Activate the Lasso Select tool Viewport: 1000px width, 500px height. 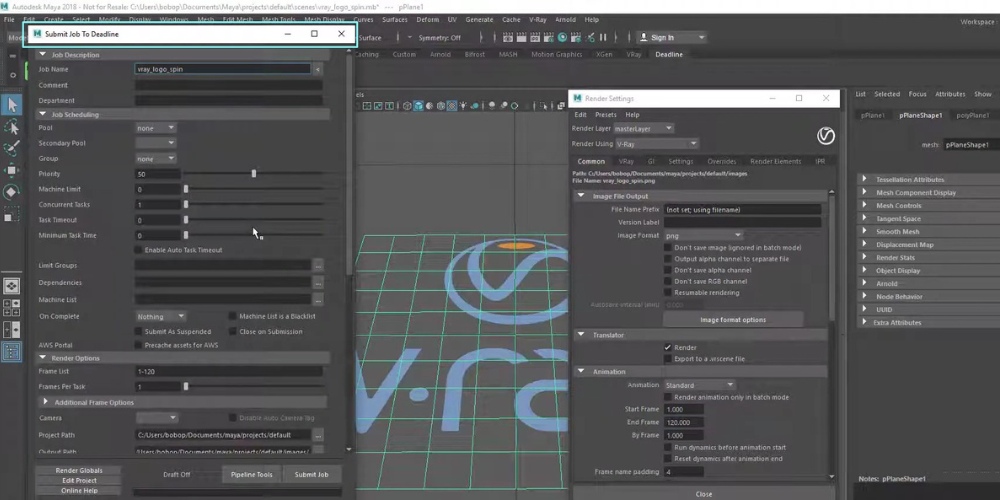pos(12,127)
